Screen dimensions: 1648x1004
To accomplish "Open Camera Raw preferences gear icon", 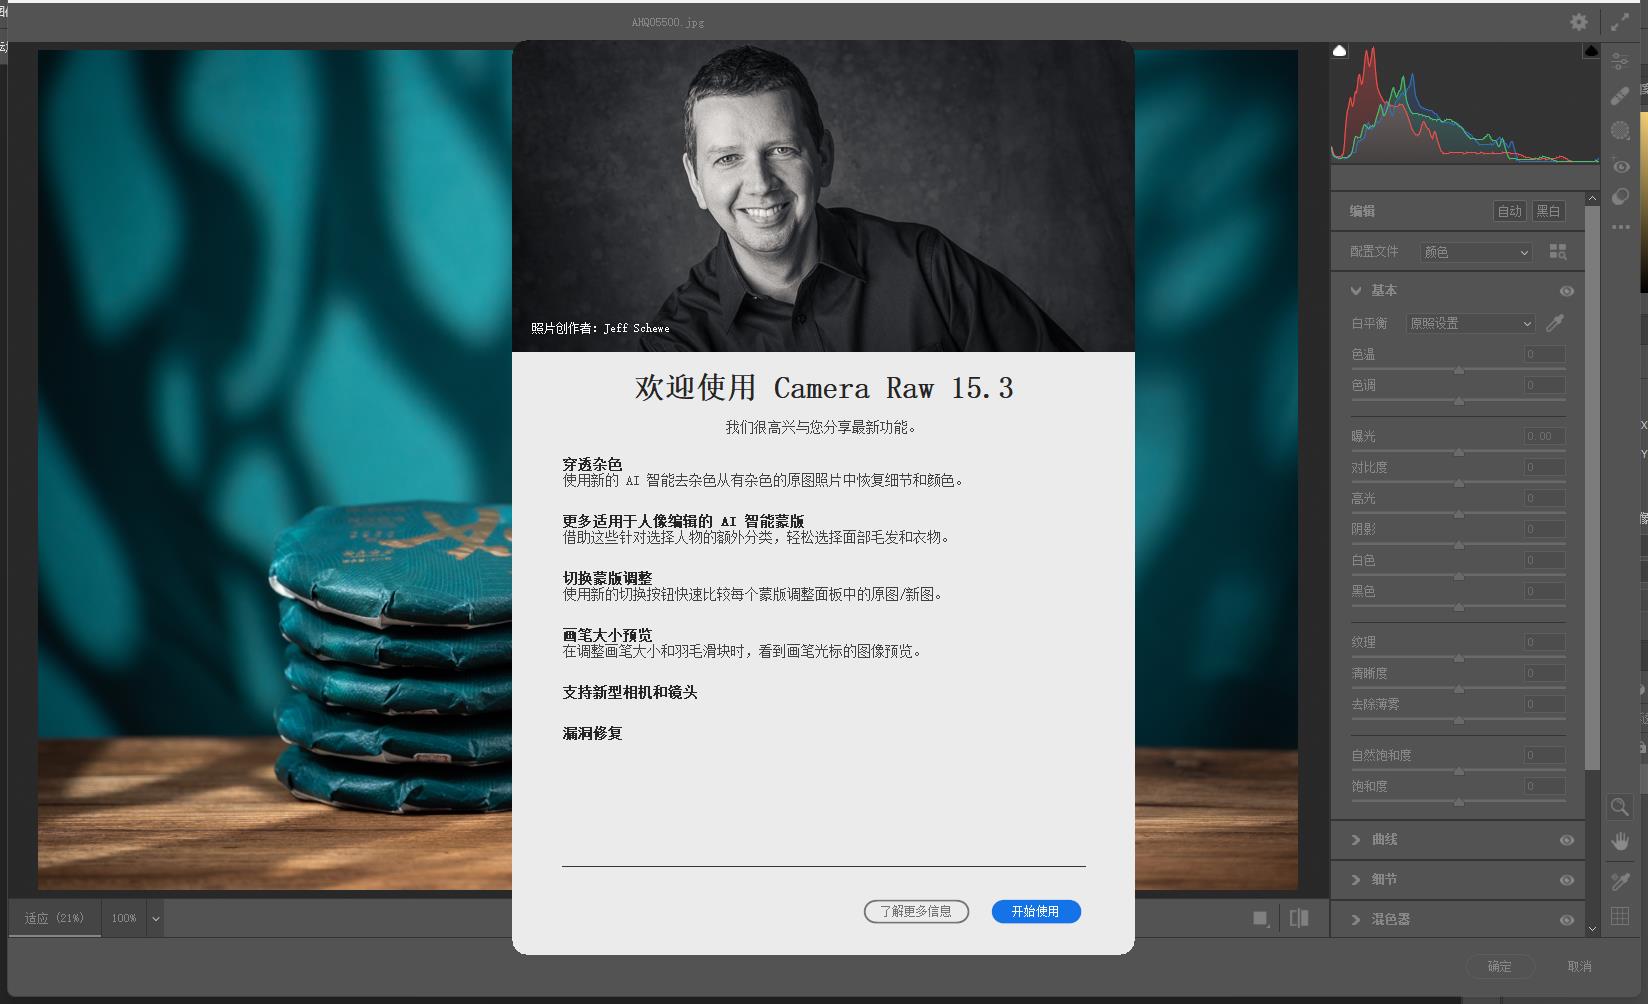I will (x=1578, y=22).
